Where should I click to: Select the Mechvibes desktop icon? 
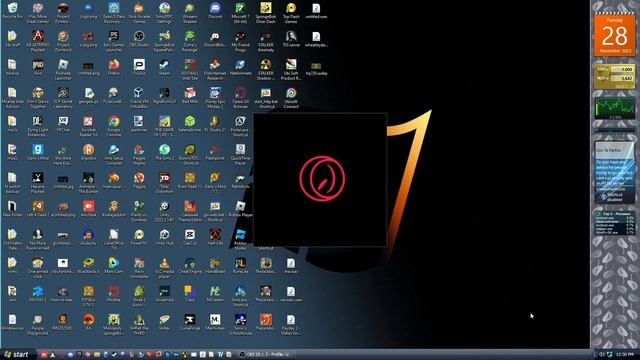click(215, 322)
